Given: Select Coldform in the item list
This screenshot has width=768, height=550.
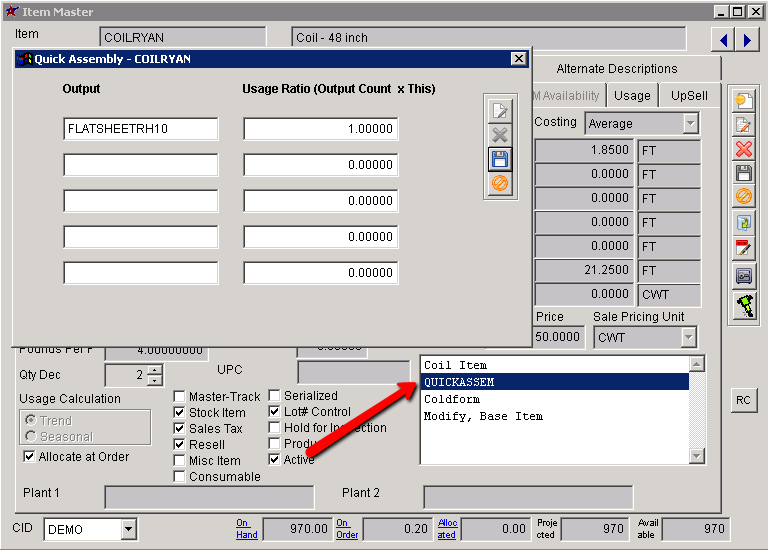Looking at the screenshot, I should tap(452, 399).
